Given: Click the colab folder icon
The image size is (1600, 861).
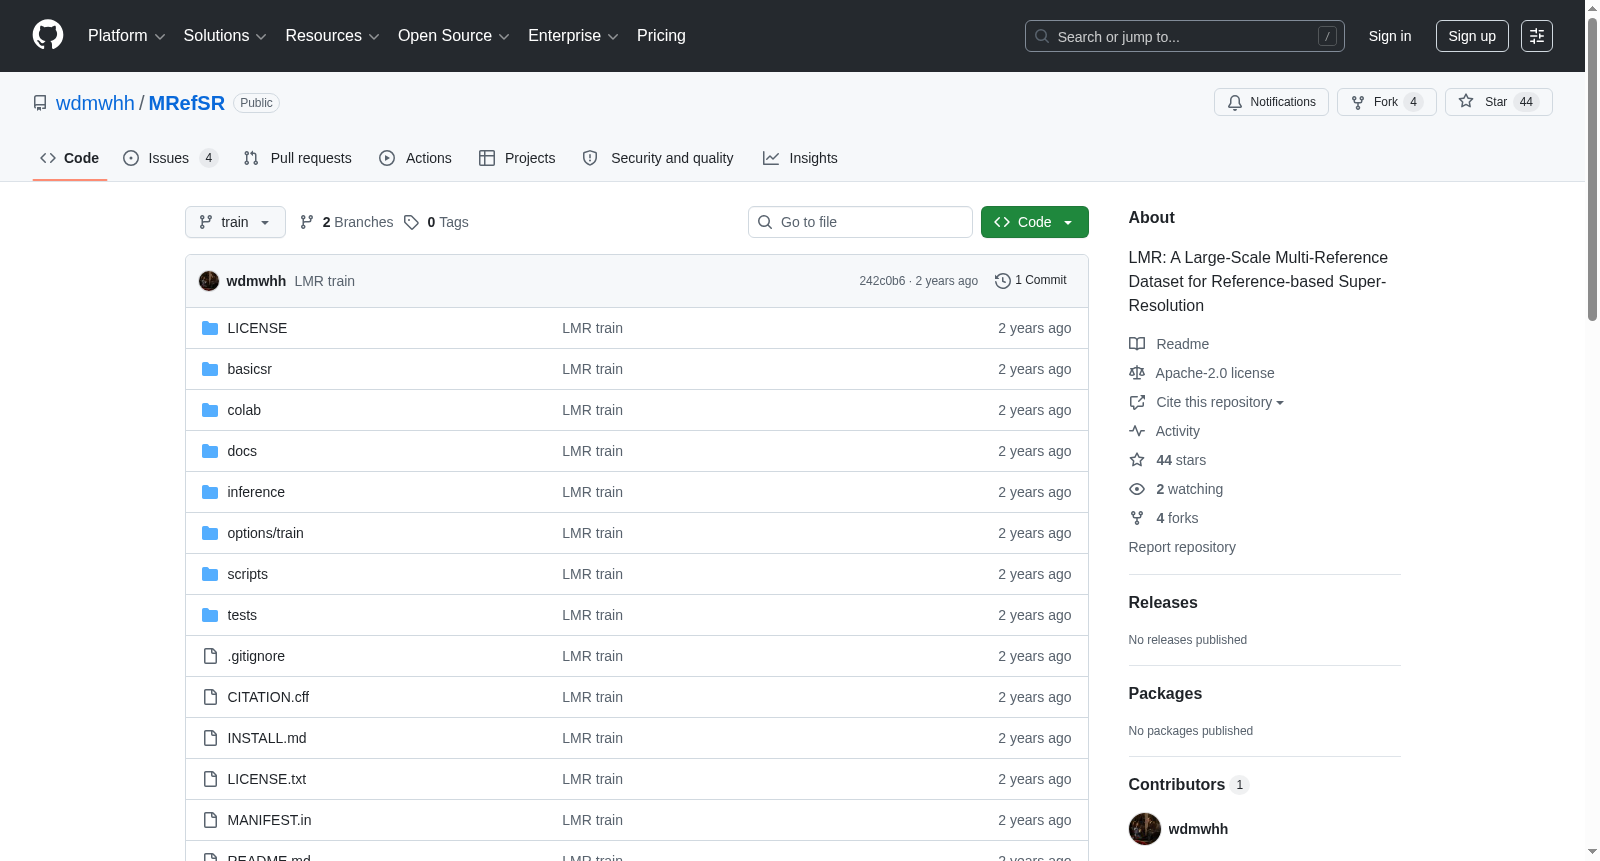Looking at the screenshot, I should pos(210,410).
